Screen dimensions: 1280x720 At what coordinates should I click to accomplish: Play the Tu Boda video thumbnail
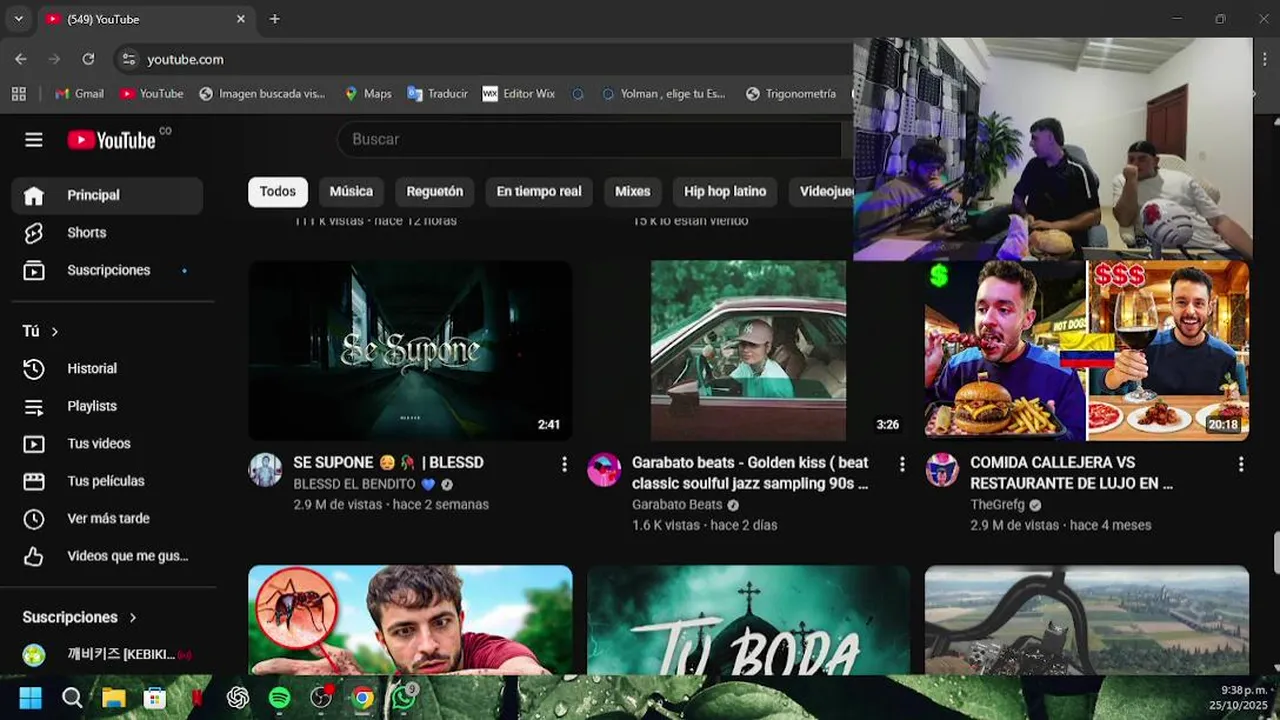tap(748, 620)
